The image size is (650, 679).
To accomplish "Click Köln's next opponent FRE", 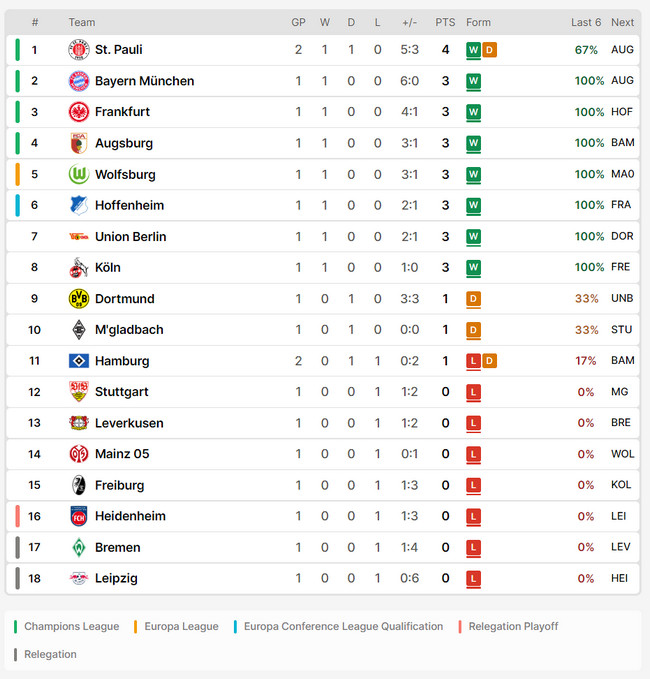I will (621, 267).
